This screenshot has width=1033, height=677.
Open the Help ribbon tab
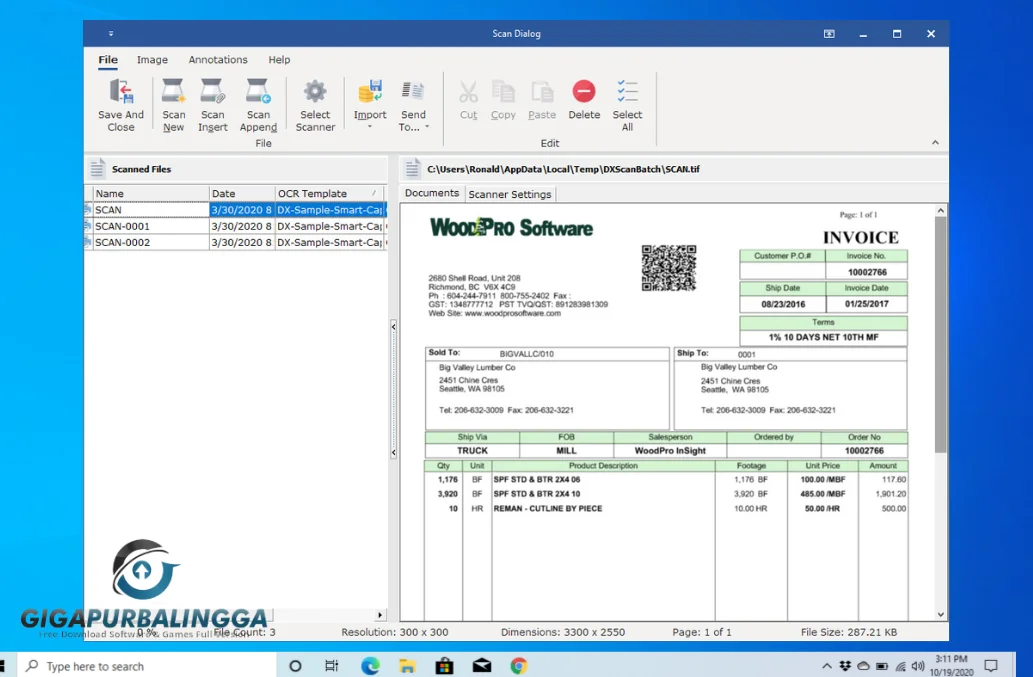(279, 60)
